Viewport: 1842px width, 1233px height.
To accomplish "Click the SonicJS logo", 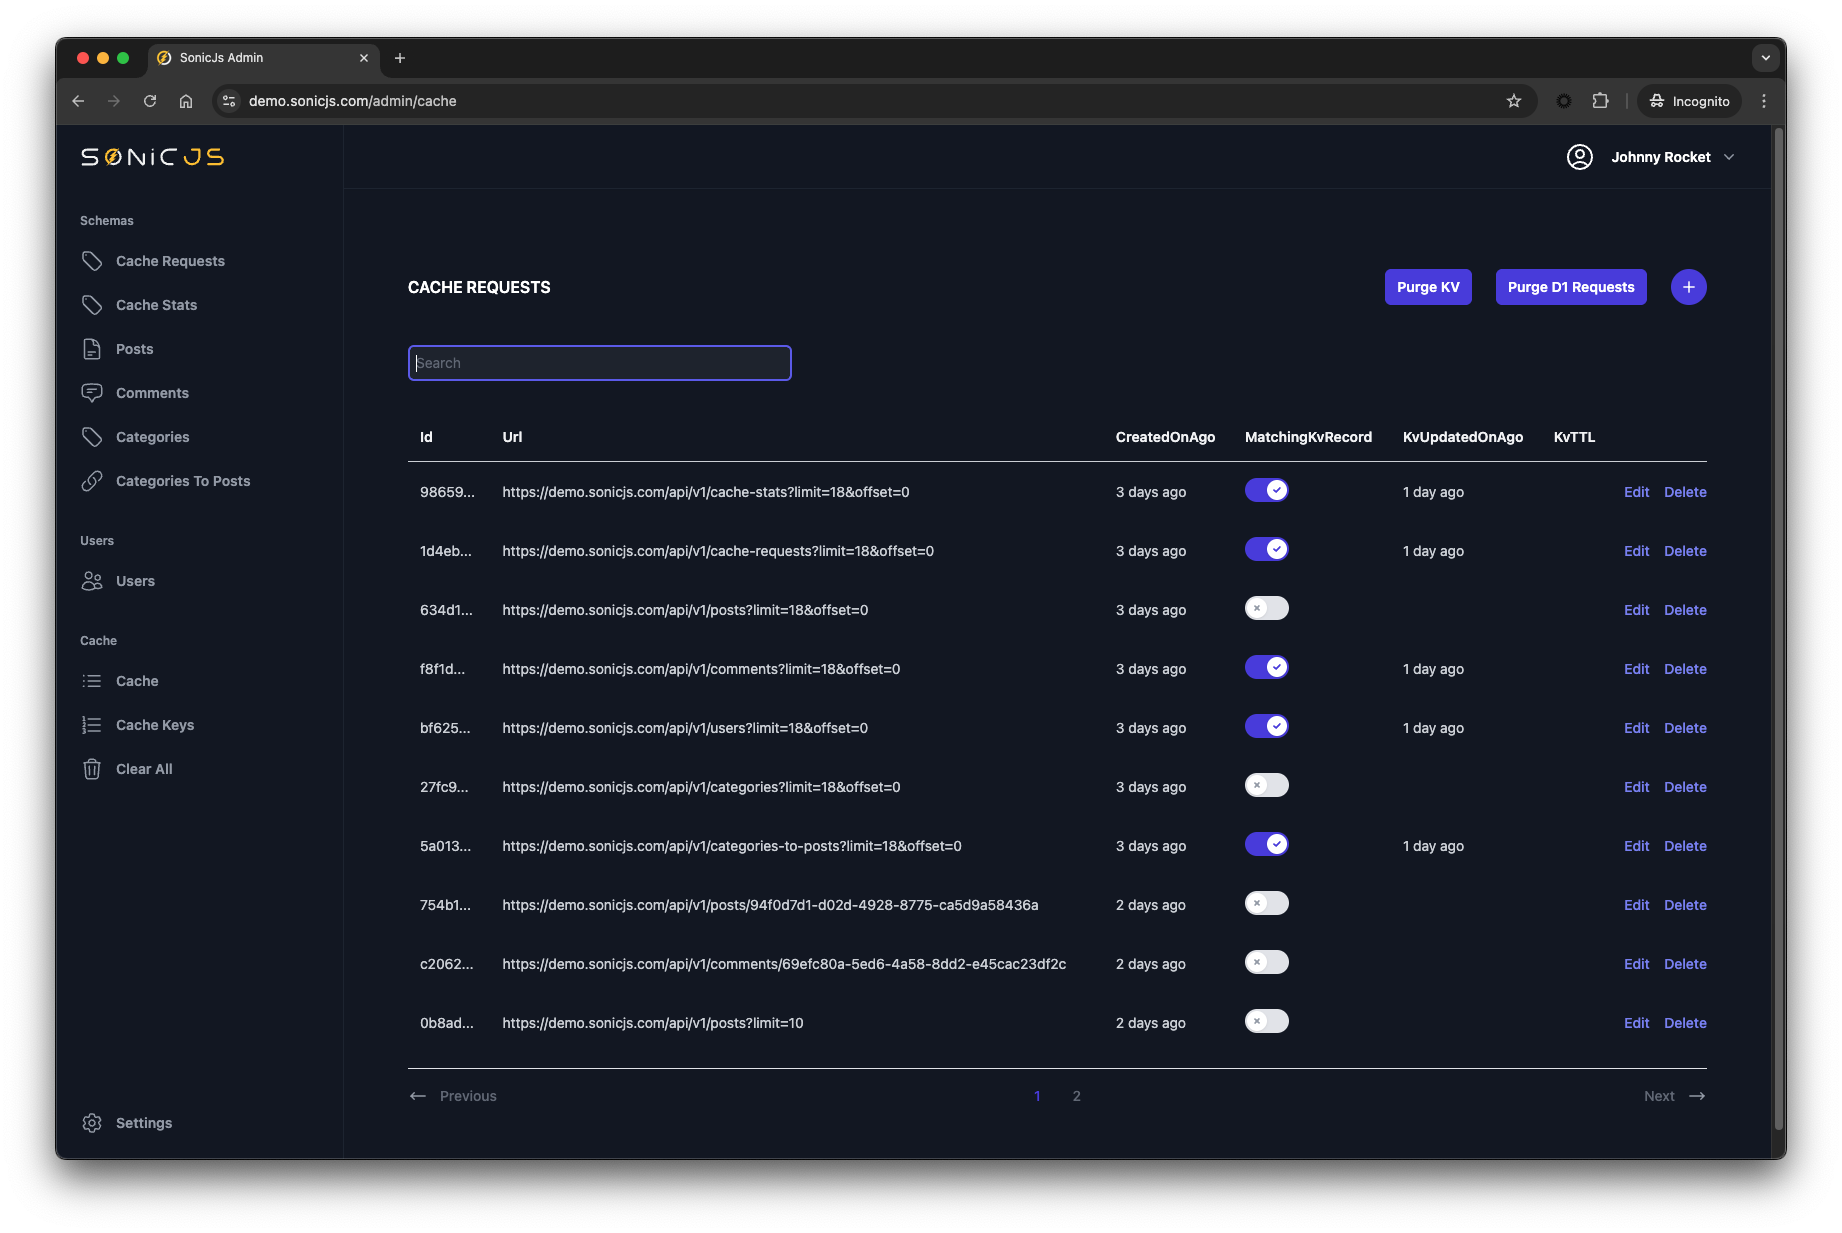I will 150,156.
